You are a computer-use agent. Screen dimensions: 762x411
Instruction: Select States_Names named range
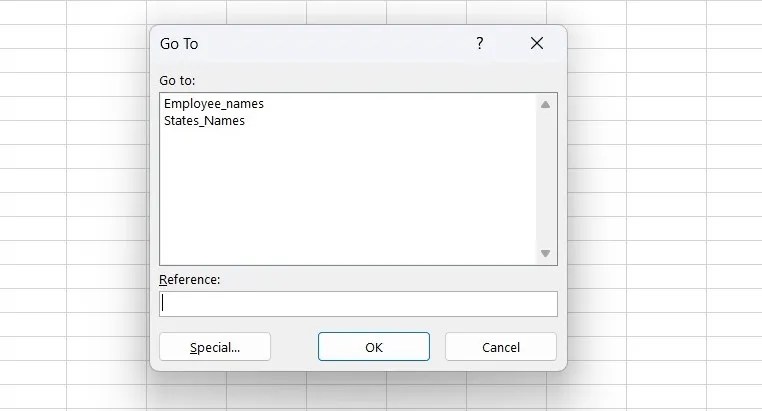(x=204, y=121)
